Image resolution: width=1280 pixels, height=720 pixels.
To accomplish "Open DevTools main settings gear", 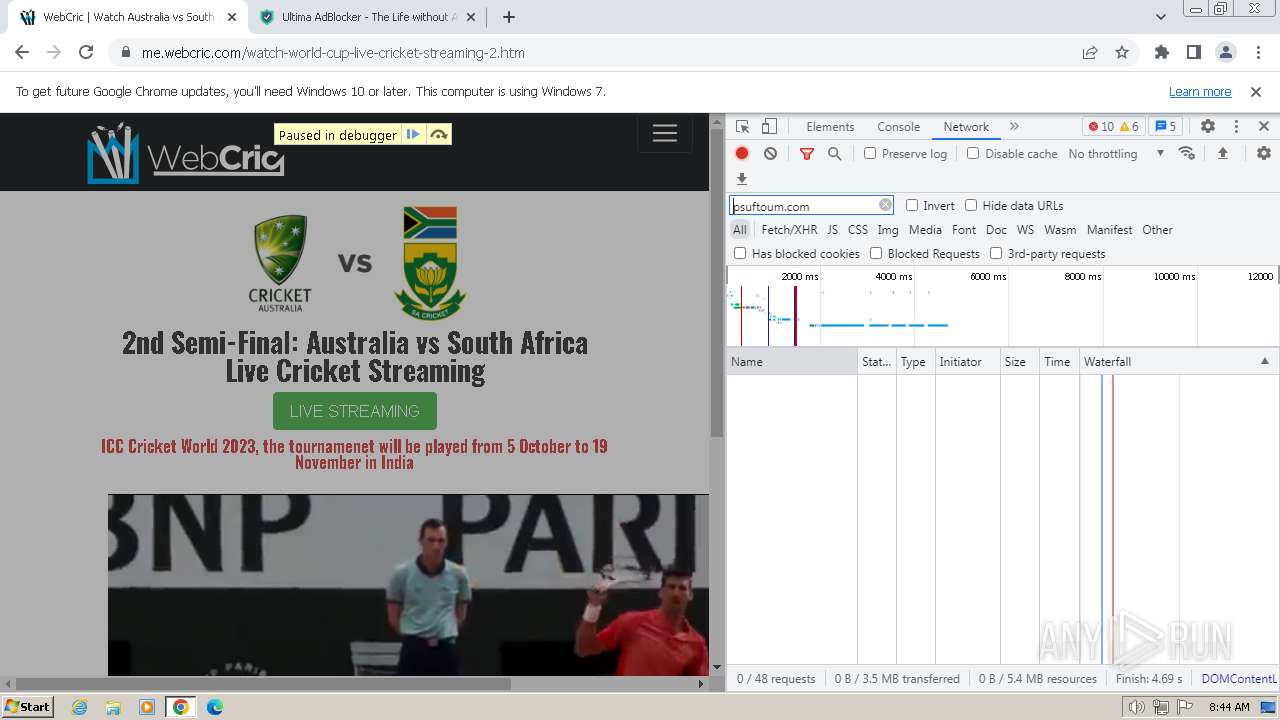I will click(x=1208, y=127).
